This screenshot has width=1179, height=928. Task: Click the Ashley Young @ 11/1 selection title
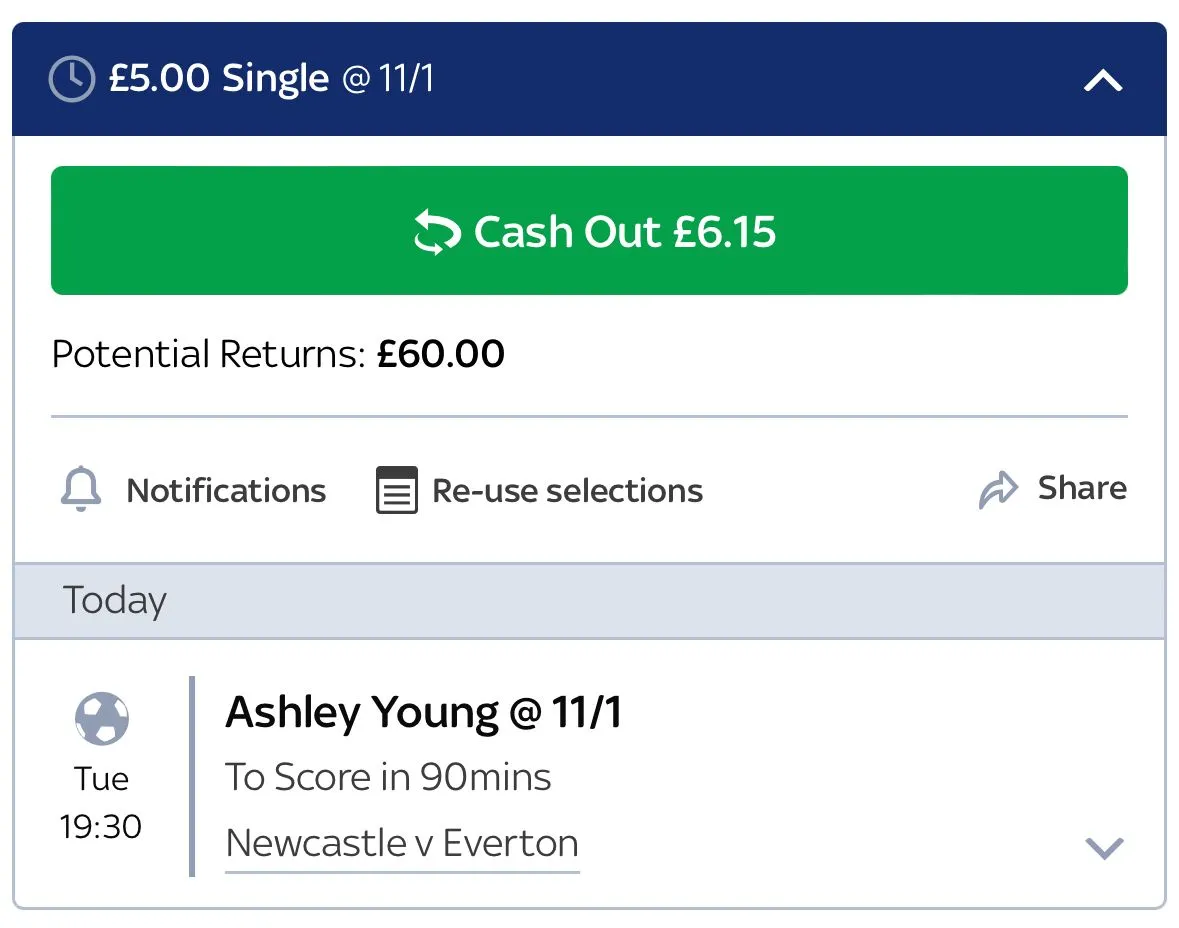point(423,713)
